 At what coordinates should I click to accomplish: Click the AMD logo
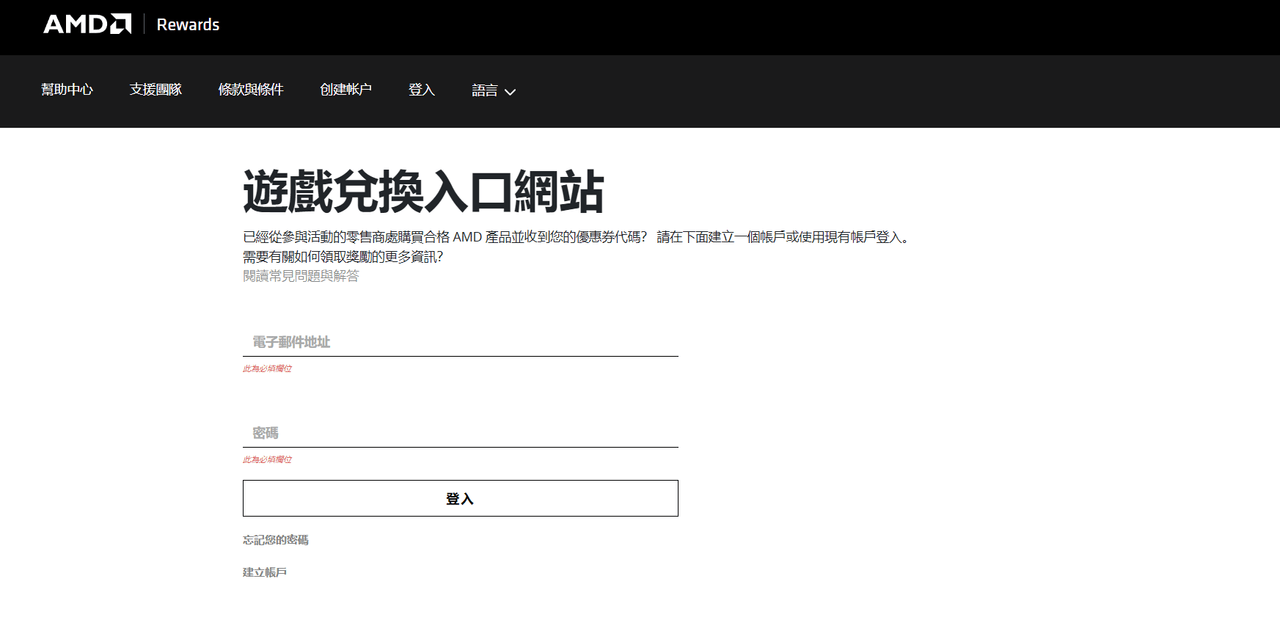87,24
